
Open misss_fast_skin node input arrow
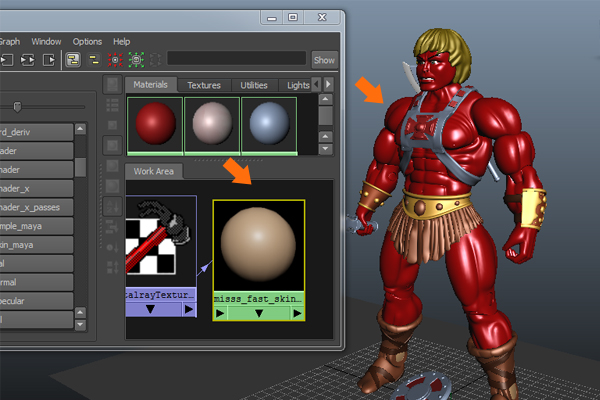tap(220, 314)
